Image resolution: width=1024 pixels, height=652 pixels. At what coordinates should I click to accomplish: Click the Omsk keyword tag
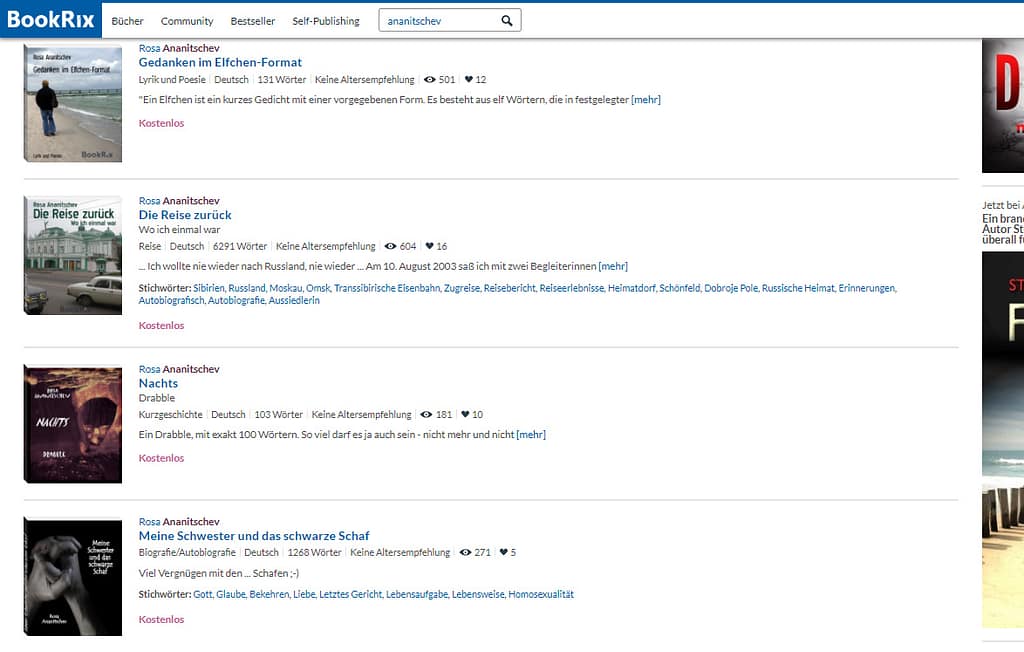(x=319, y=288)
